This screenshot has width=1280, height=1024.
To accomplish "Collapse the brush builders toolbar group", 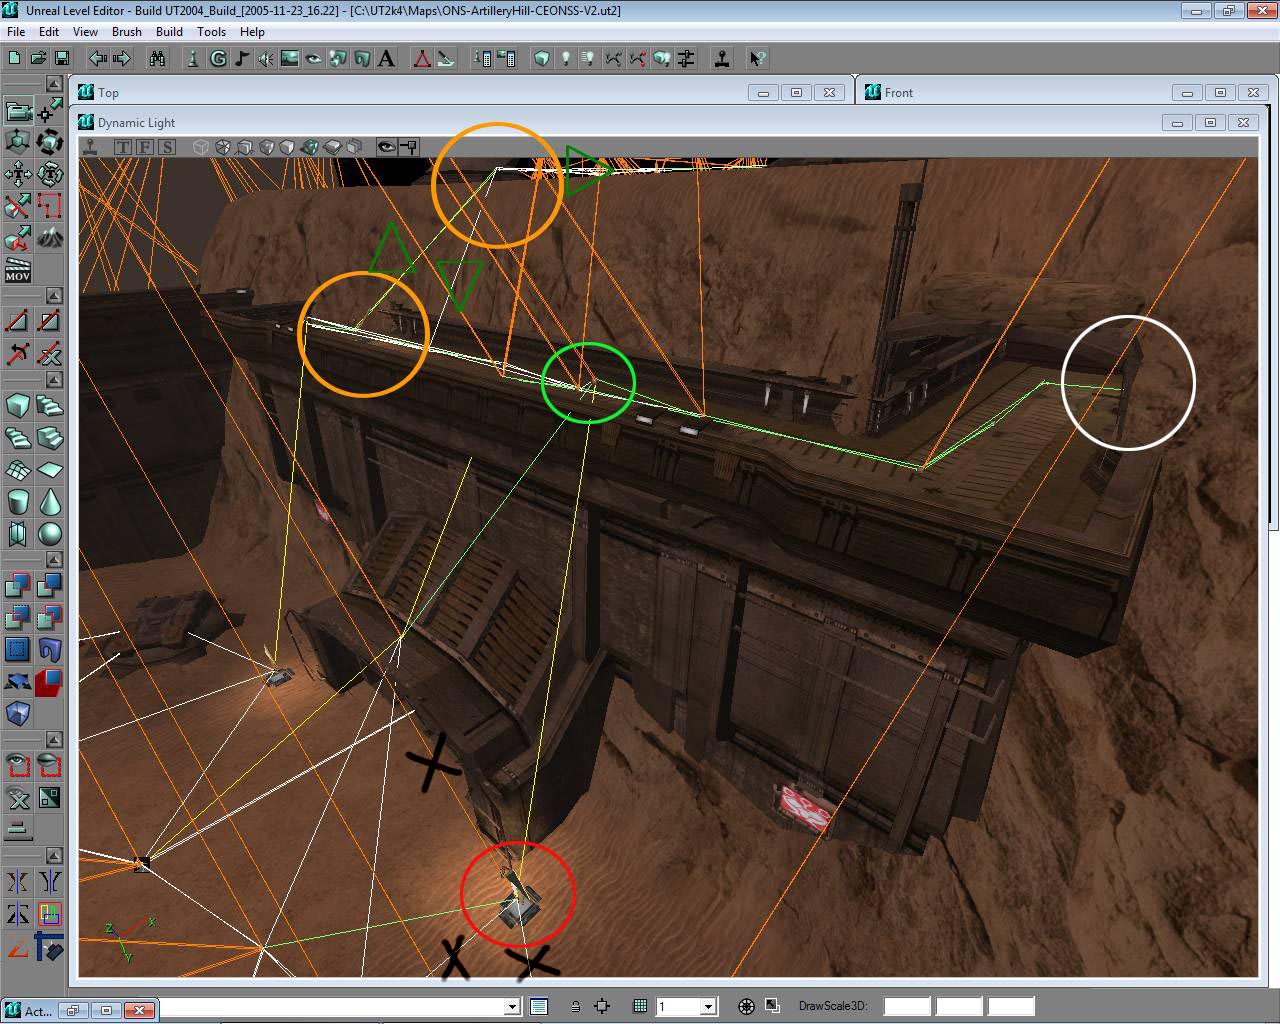I will 54,380.
